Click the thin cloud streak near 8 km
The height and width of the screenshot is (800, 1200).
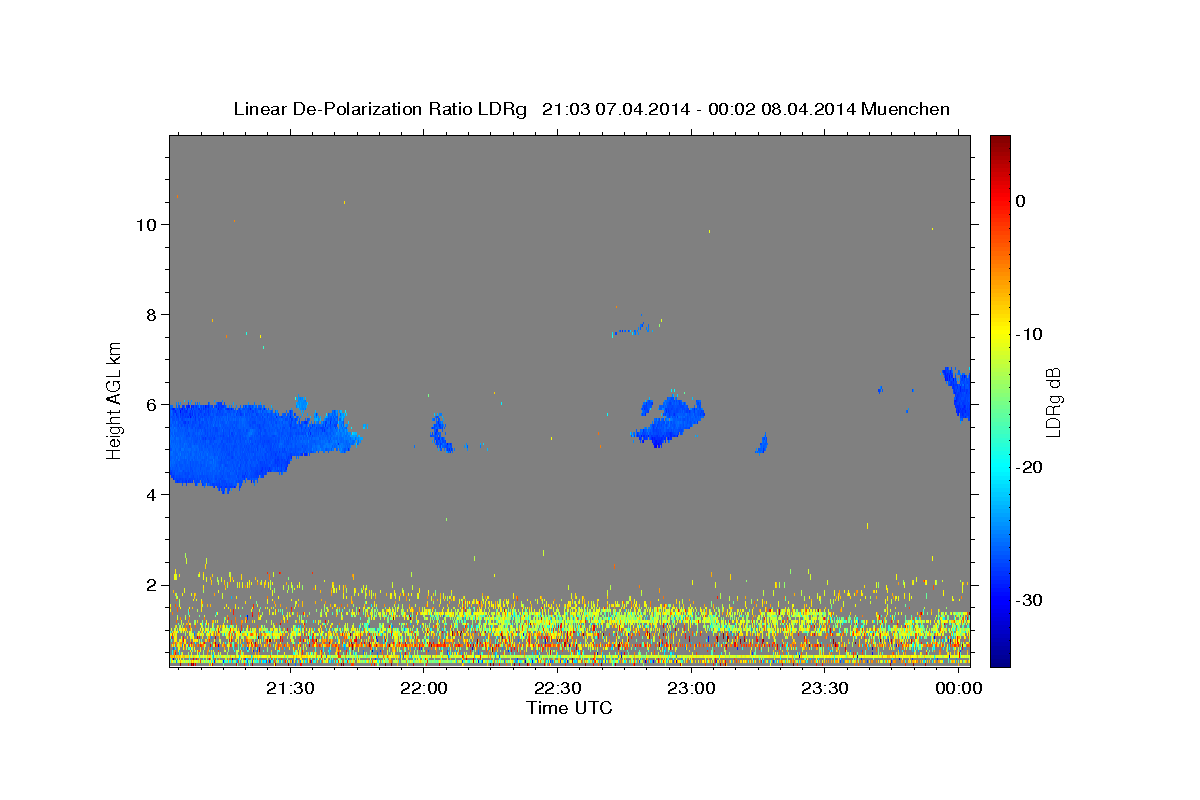coord(632,328)
